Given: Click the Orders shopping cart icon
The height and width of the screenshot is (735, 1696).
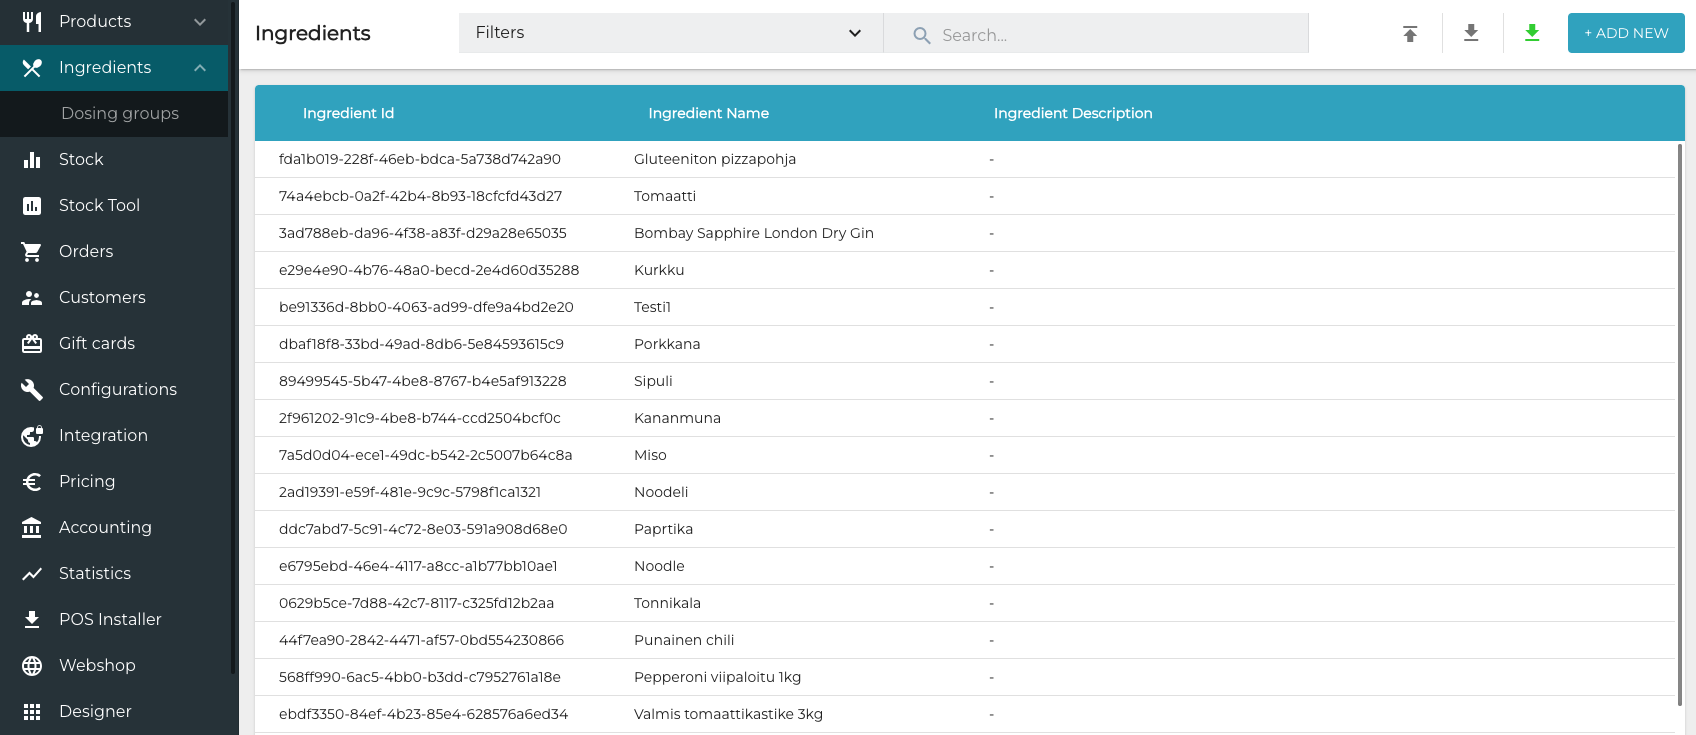Looking at the screenshot, I should (32, 252).
